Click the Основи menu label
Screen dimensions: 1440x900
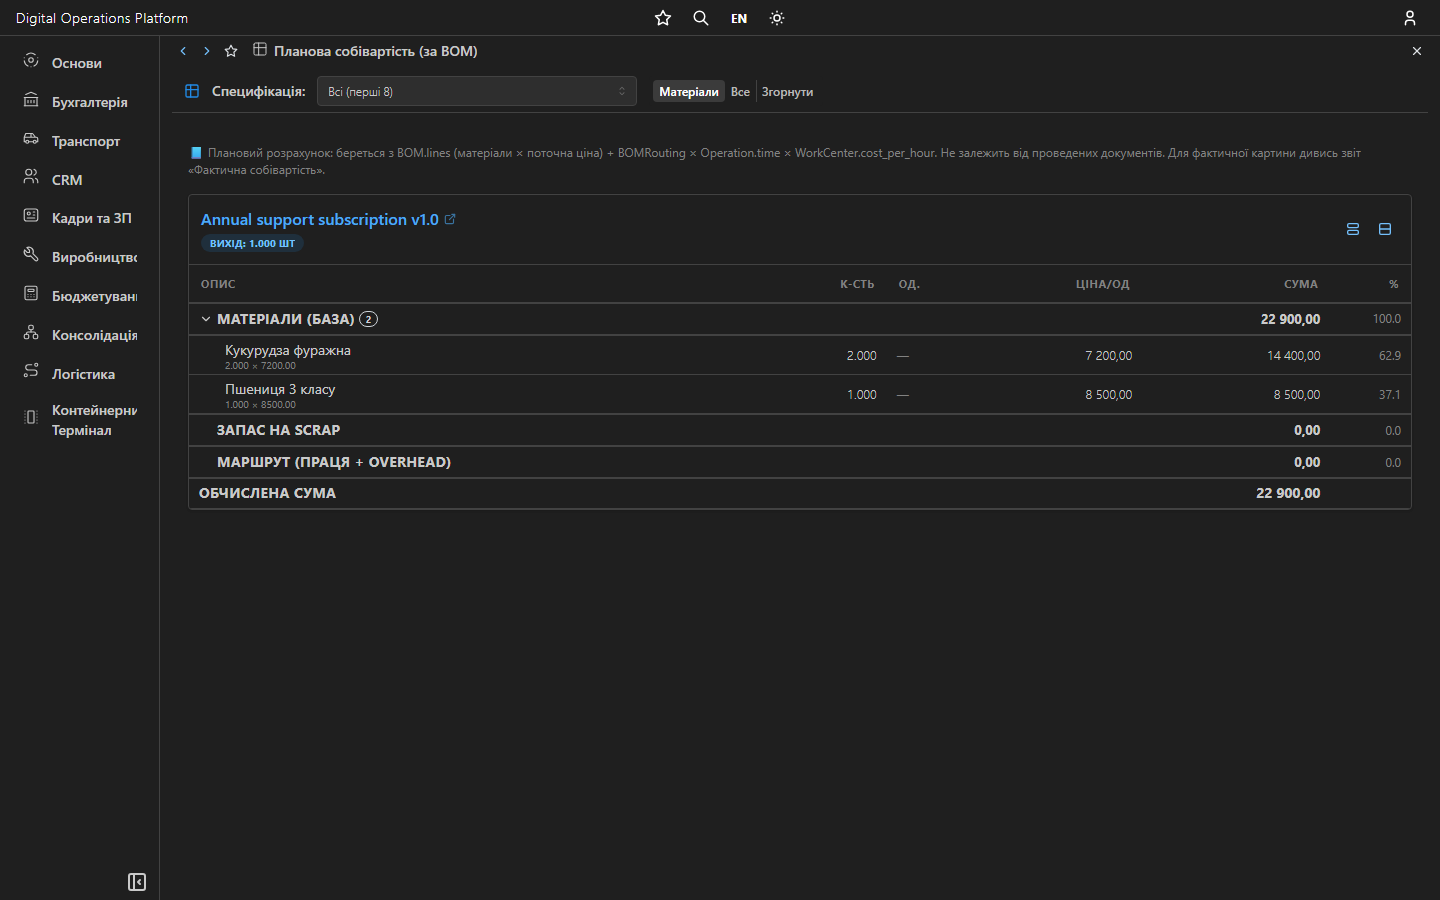(77, 63)
